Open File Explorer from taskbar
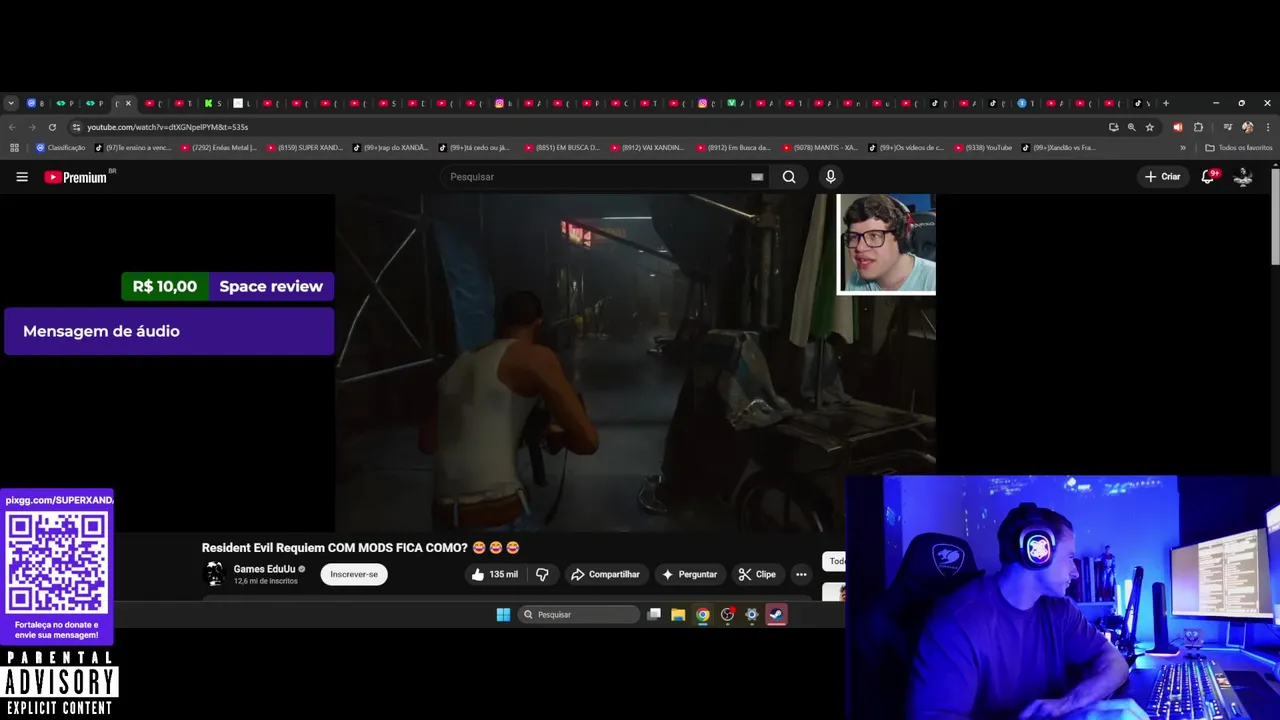Image resolution: width=1280 pixels, height=720 pixels. pyautogui.click(x=678, y=615)
